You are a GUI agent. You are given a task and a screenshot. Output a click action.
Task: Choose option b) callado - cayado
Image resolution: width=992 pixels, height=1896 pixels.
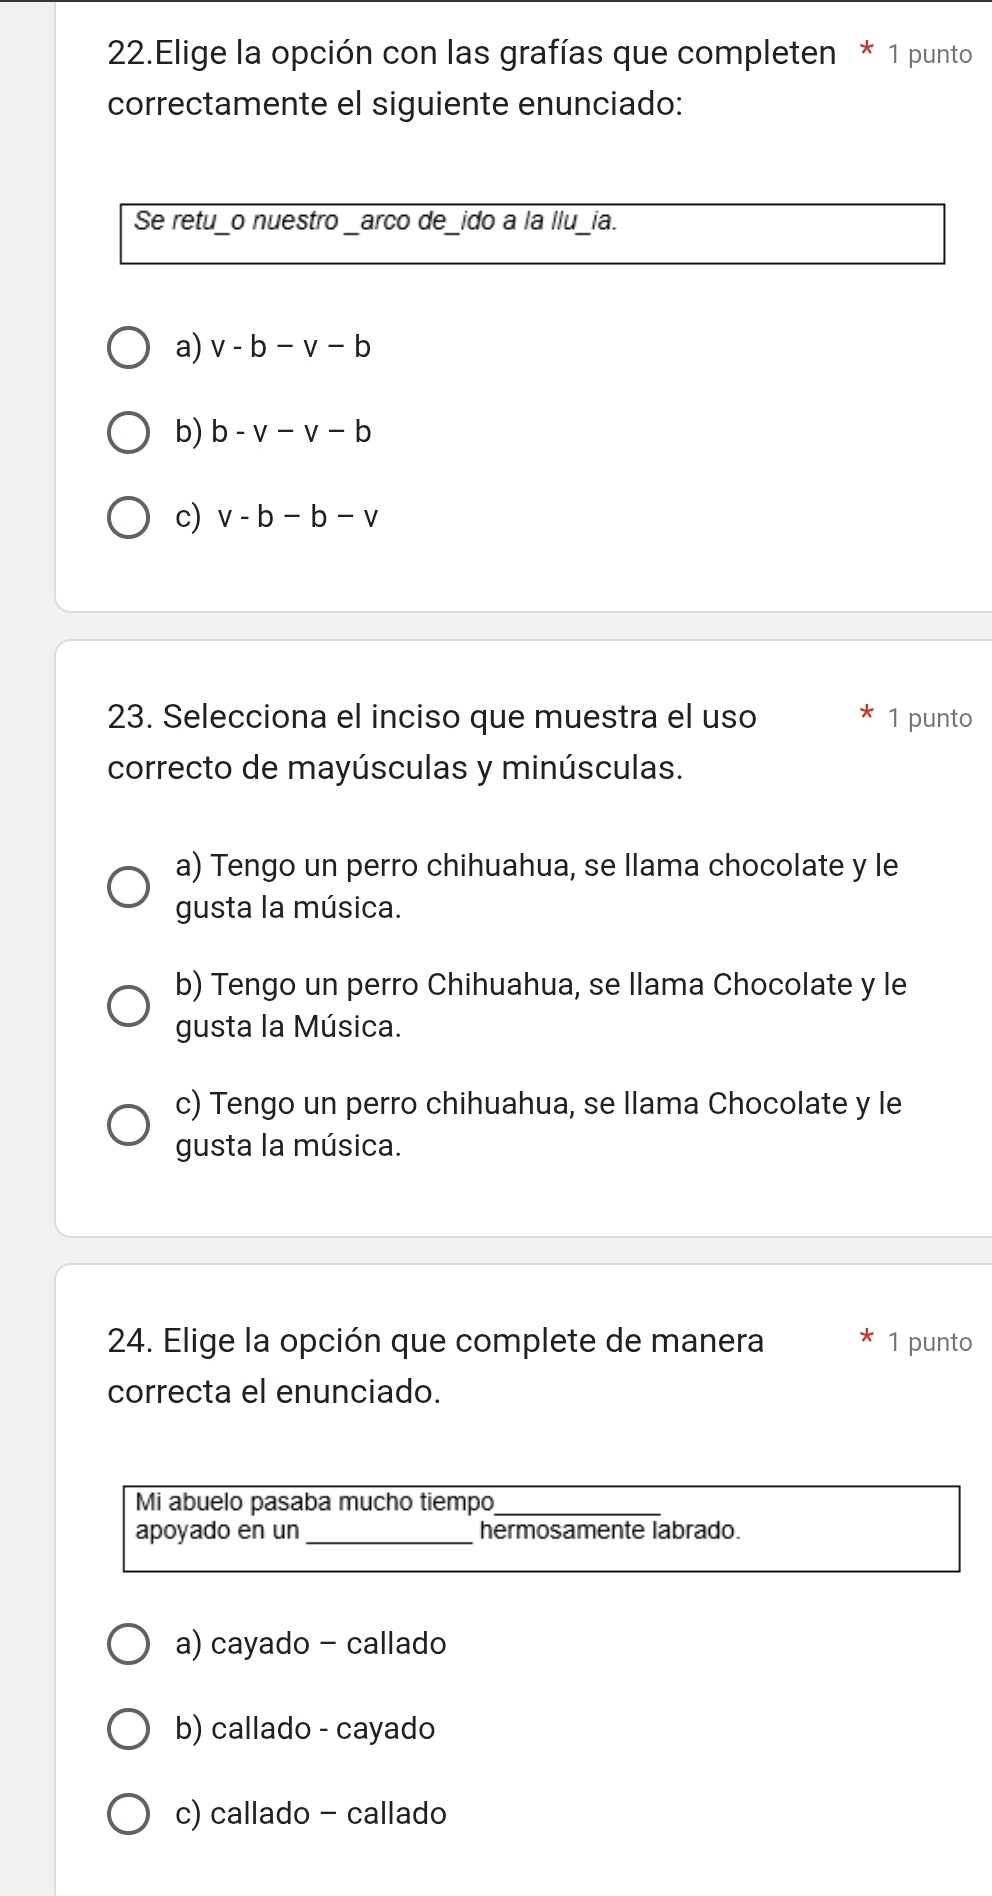tap(129, 1729)
